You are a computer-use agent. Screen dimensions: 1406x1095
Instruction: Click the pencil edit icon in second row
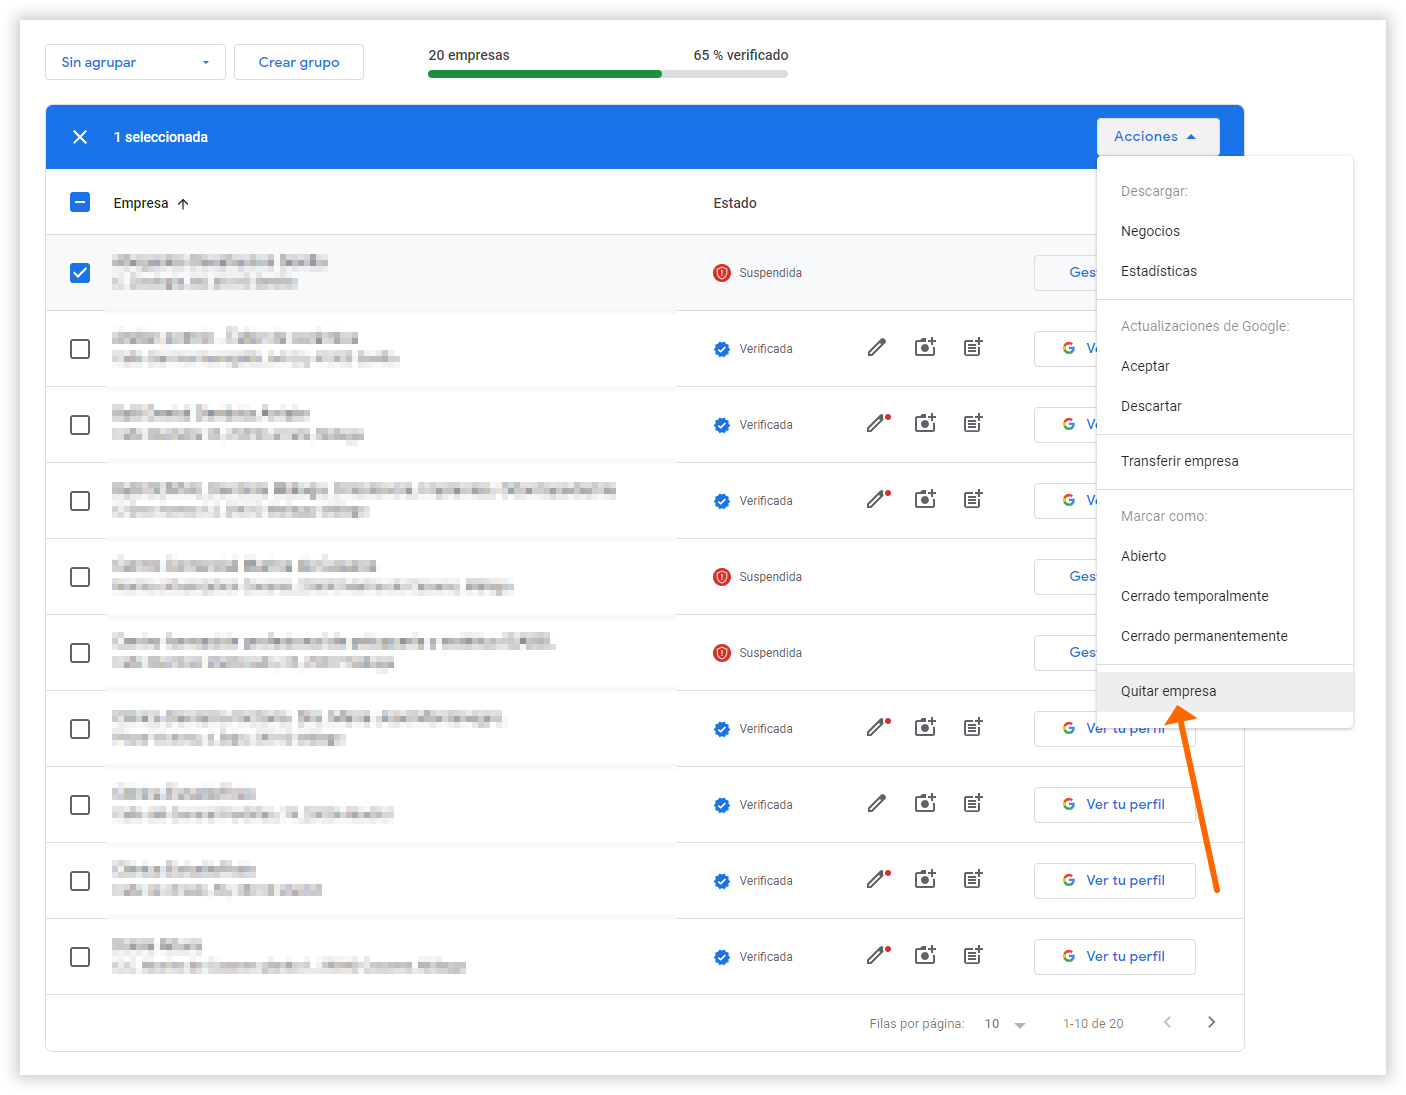click(x=877, y=348)
